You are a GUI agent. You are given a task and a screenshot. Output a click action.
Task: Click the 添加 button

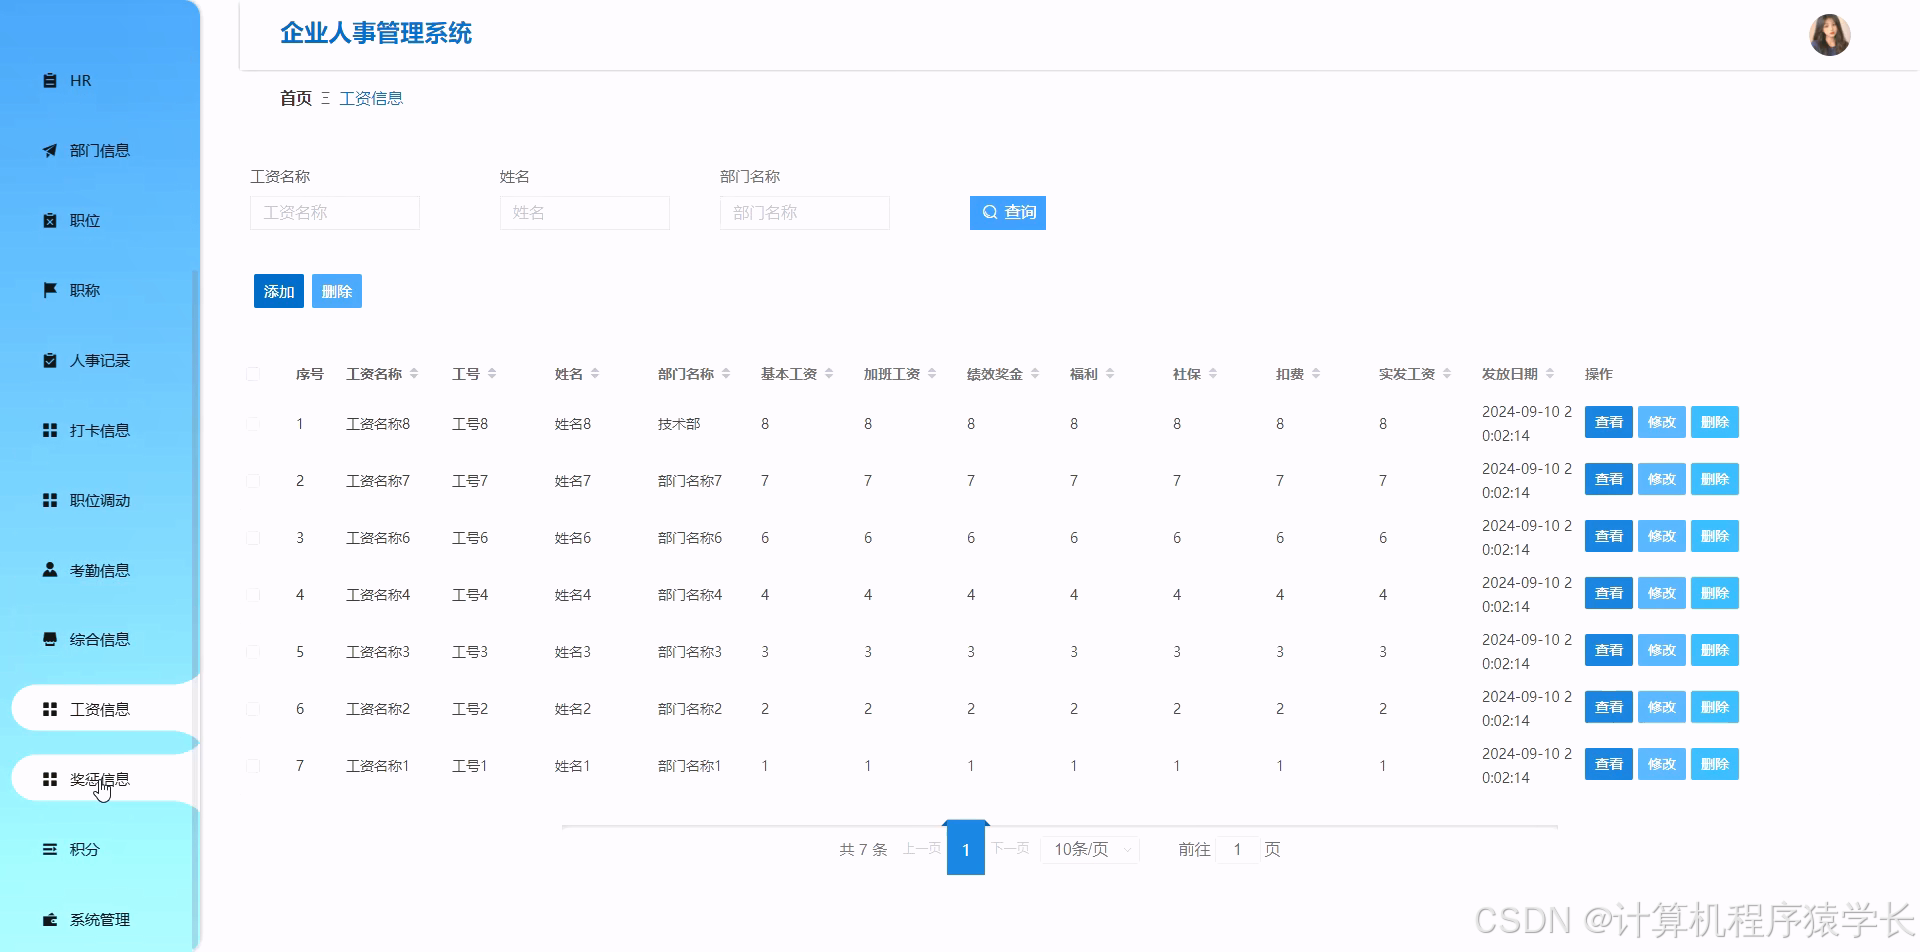[278, 290]
